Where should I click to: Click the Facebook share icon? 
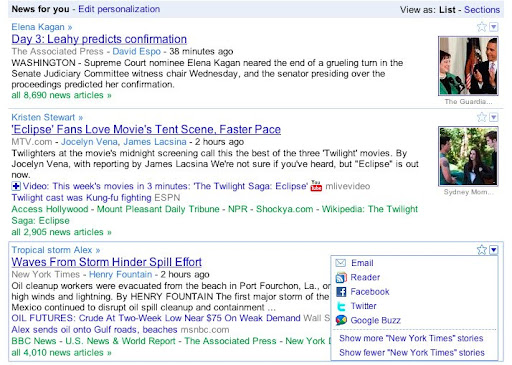tap(341, 292)
